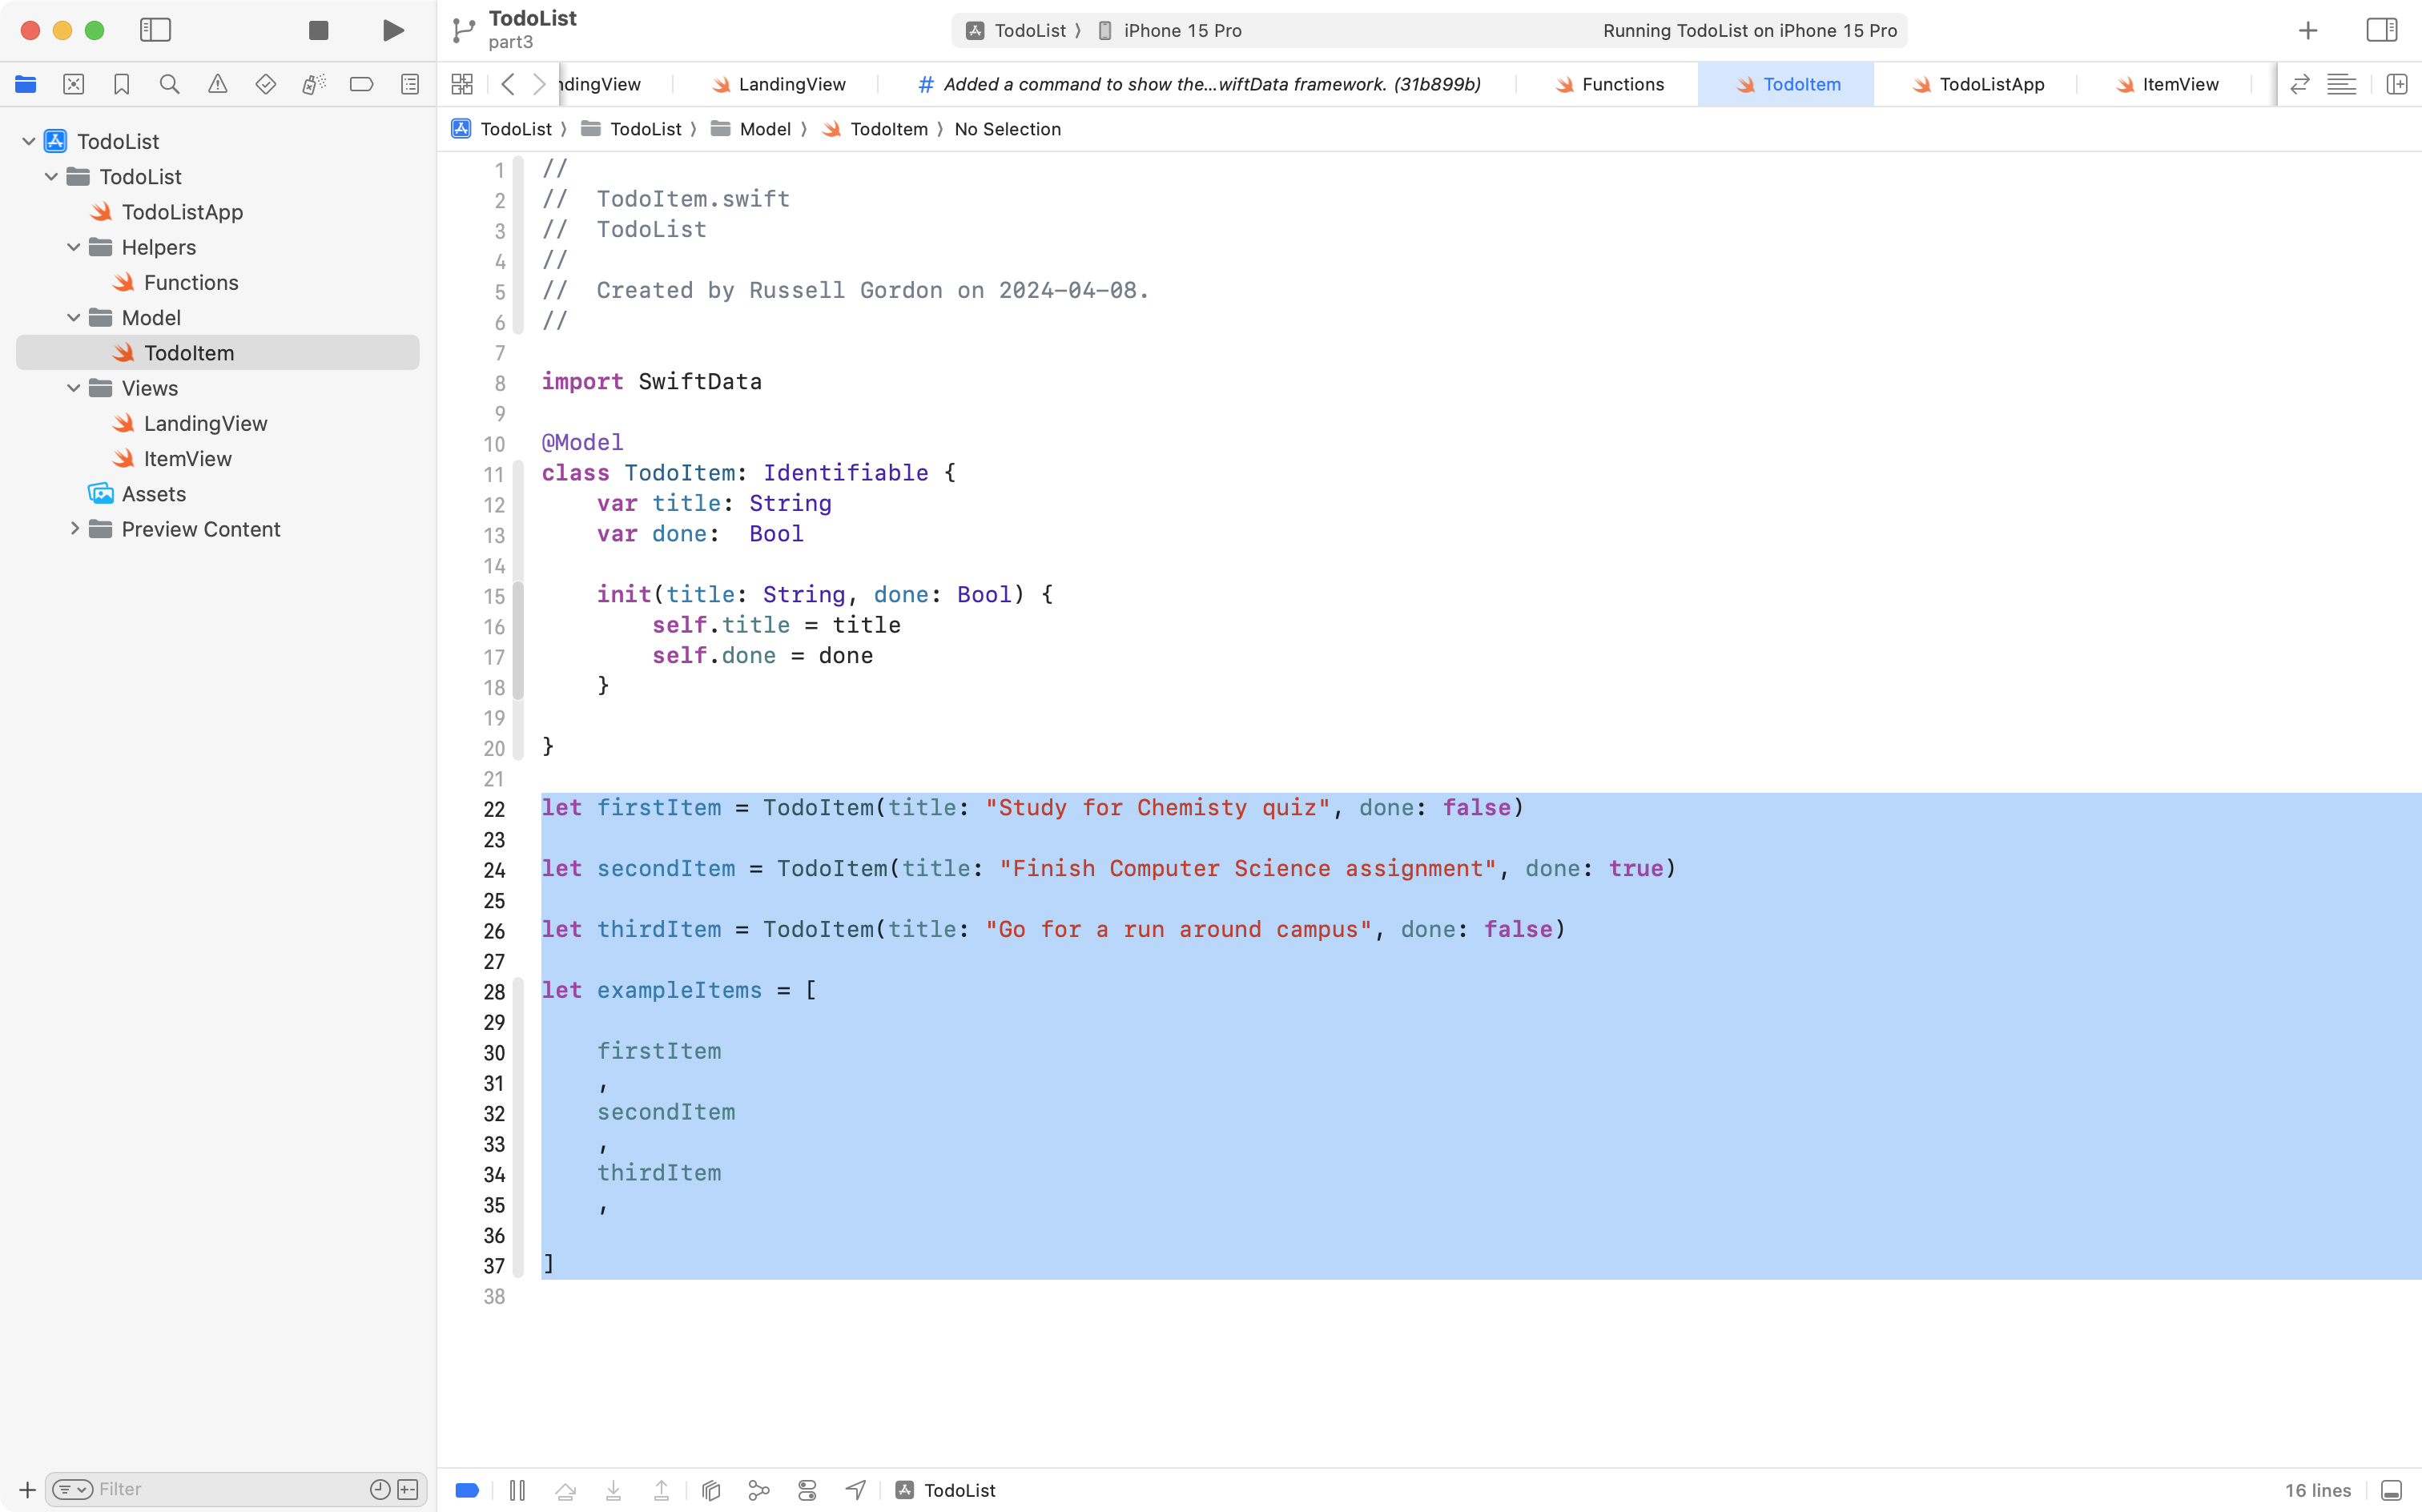
Task: Open the Issue navigator warning icon
Action: (x=218, y=84)
